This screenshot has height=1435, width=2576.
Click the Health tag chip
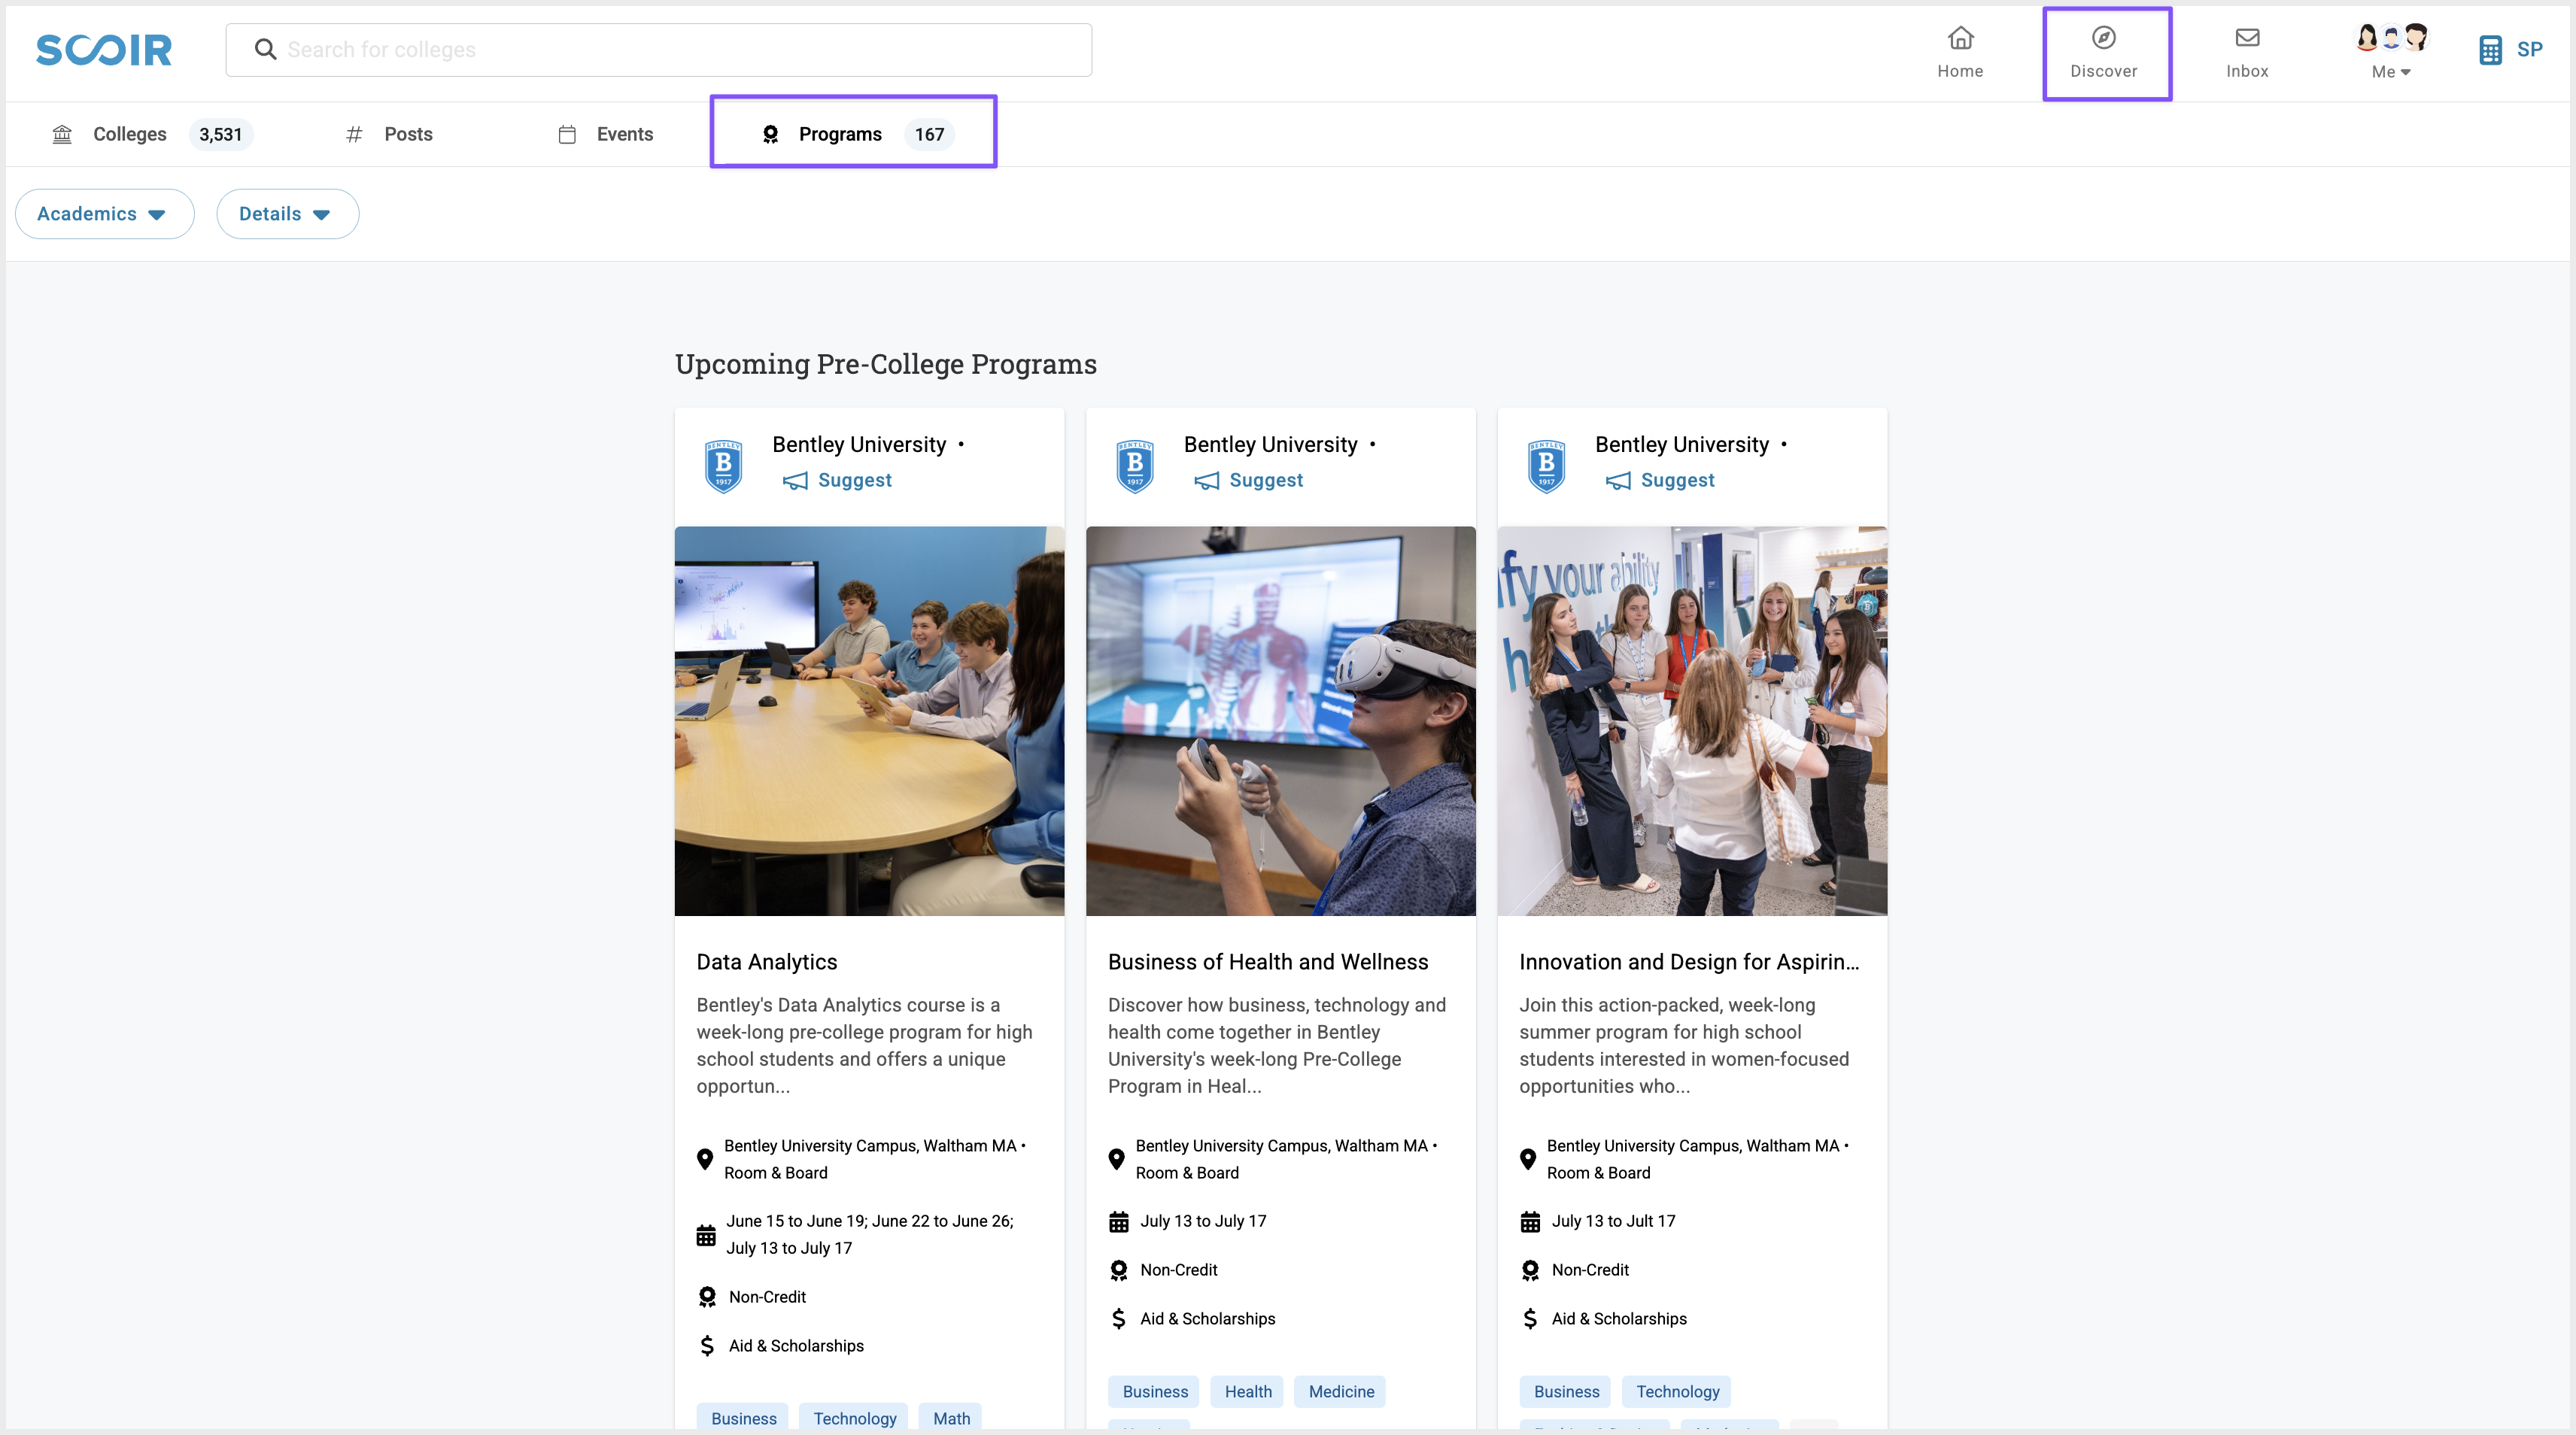point(1247,1391)
